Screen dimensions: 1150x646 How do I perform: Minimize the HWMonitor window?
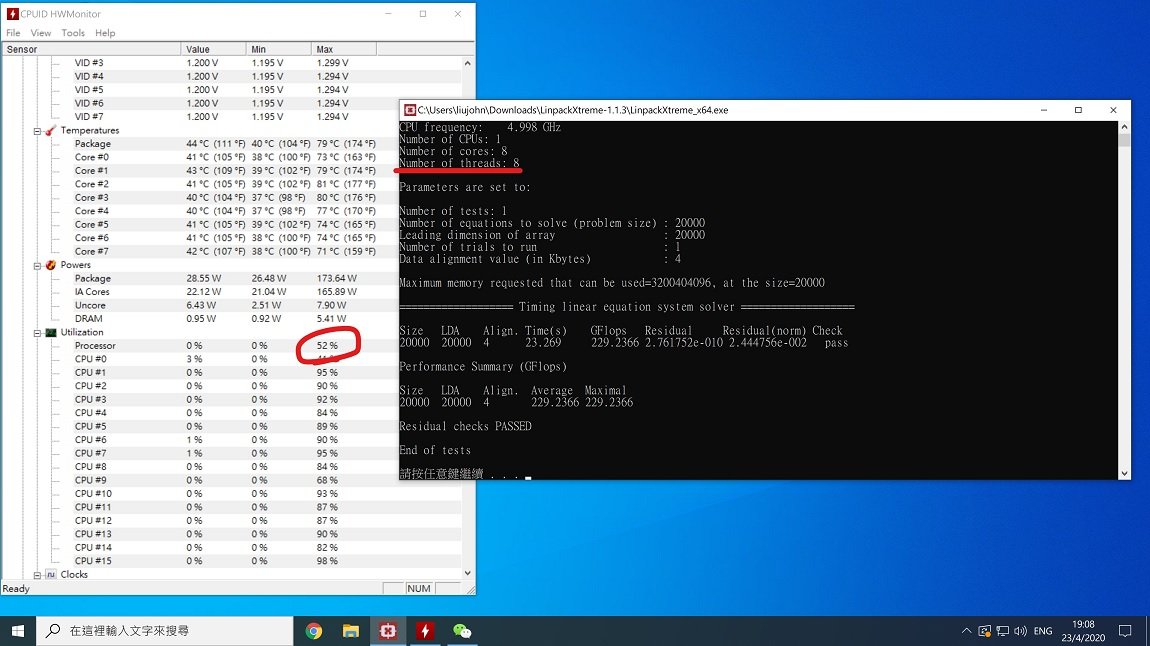point(388,14)
